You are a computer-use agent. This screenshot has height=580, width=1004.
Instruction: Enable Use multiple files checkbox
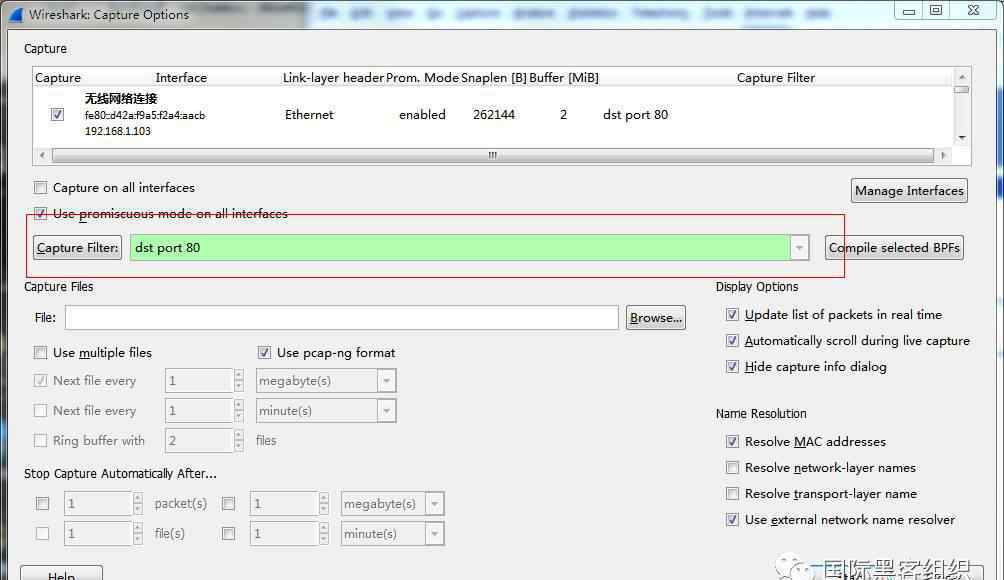40,353
